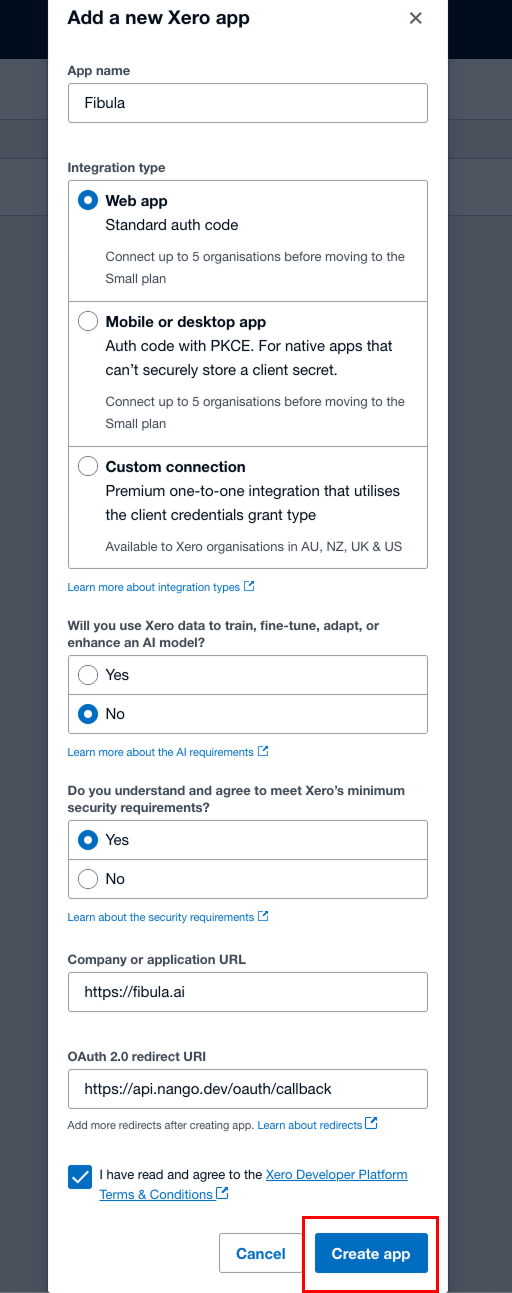The image size is (512, 1293).
Task: Open Learn about the security requirements link
Action: (161, 917)
